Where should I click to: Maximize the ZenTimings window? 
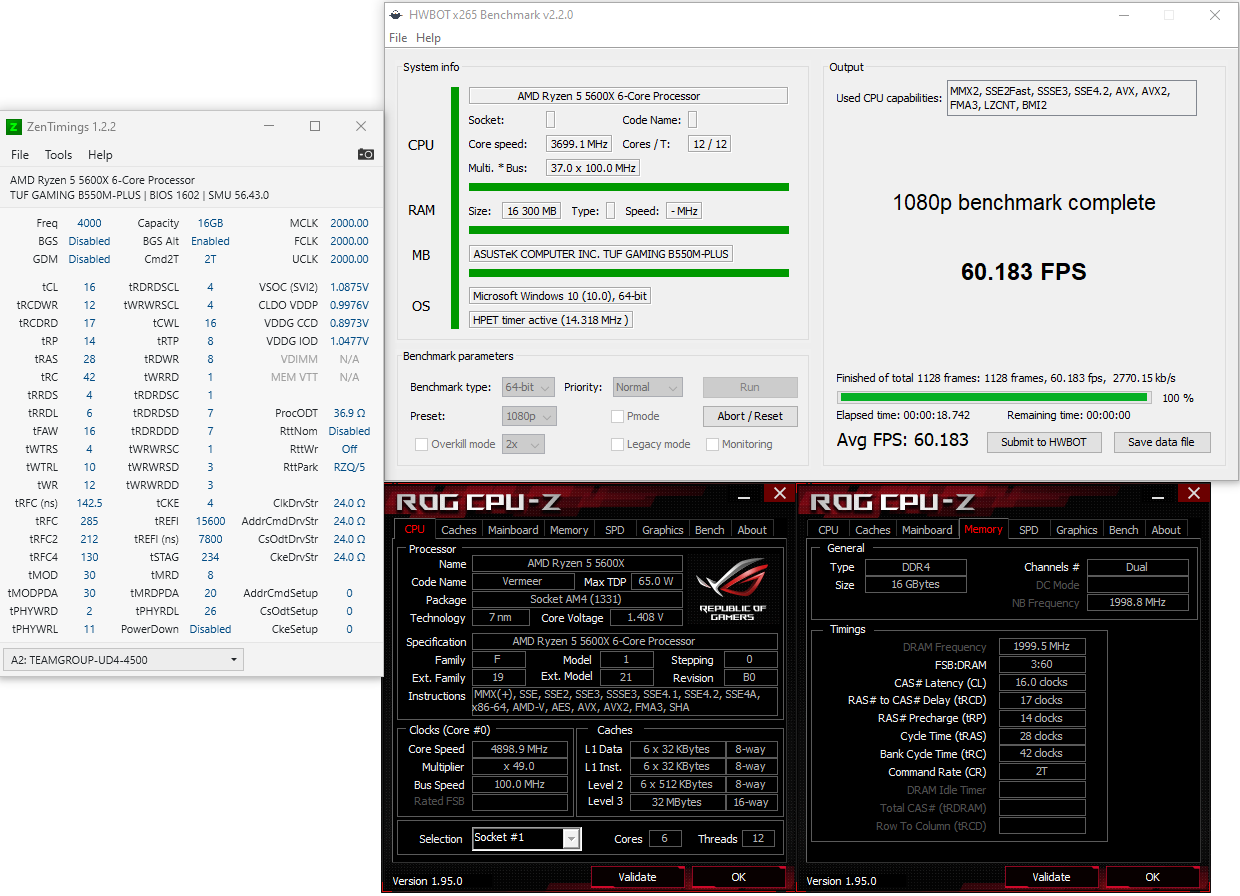[x=315, y=126]
